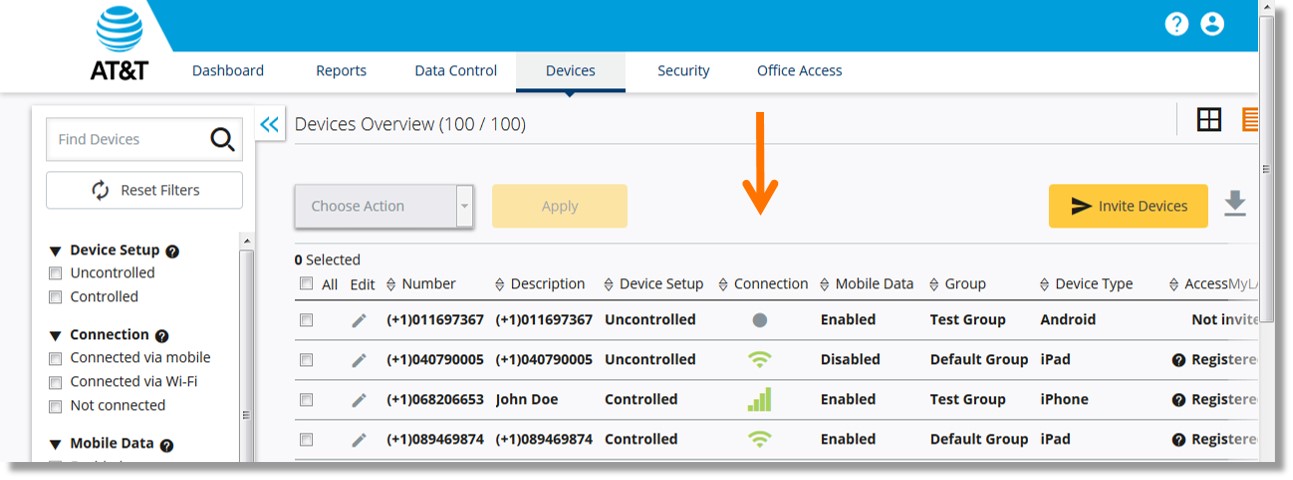Collapse the Device Setup filter section
1293x480 pixels.
click(56, 251)
